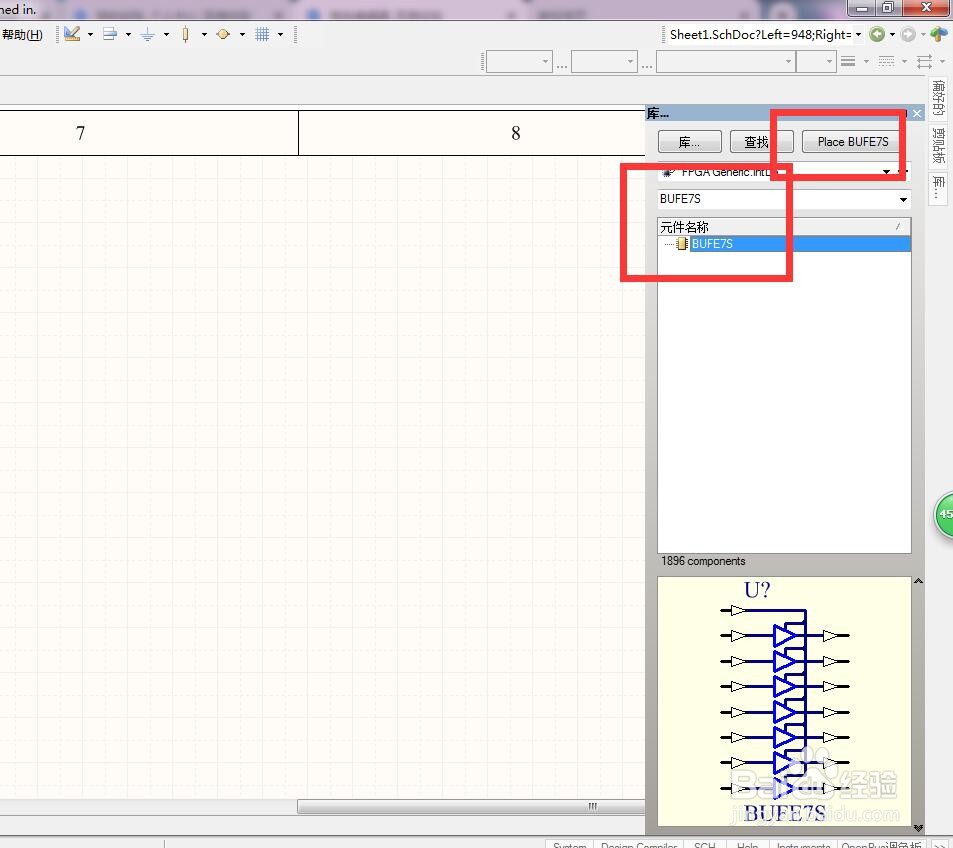Select the digital device component icon

click(185, 35)
